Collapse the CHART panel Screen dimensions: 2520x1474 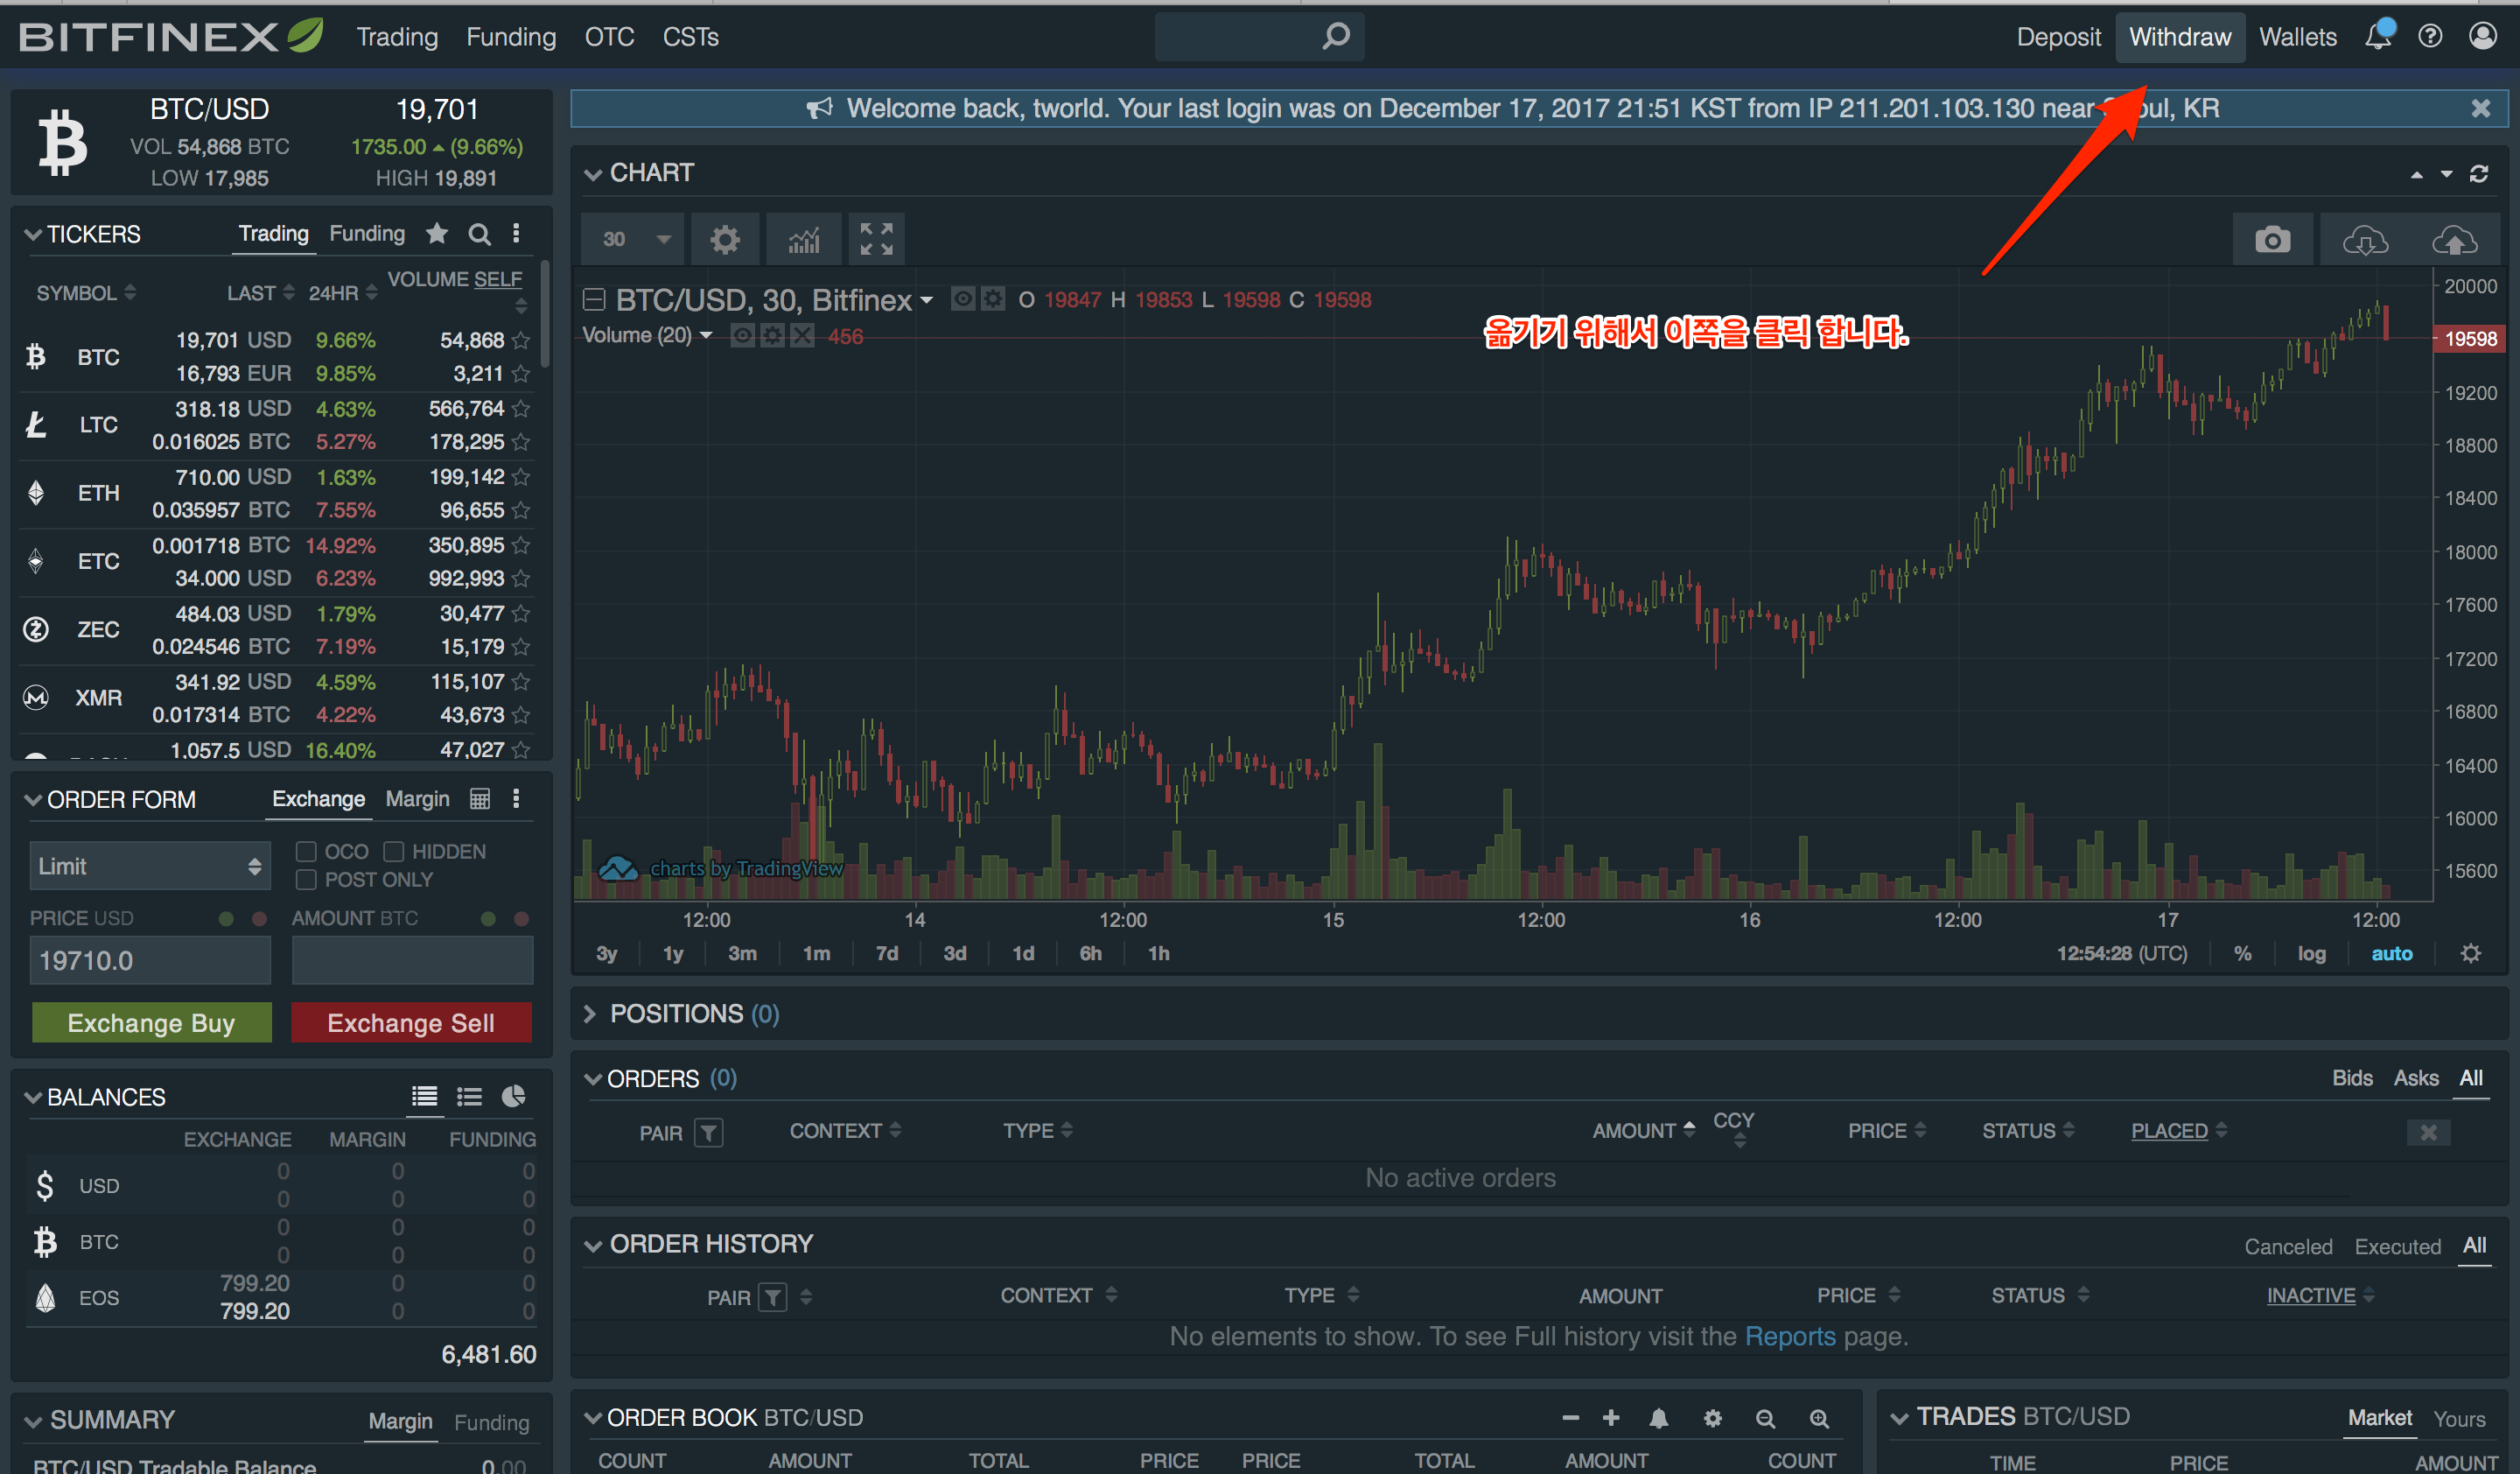point(593,174)
